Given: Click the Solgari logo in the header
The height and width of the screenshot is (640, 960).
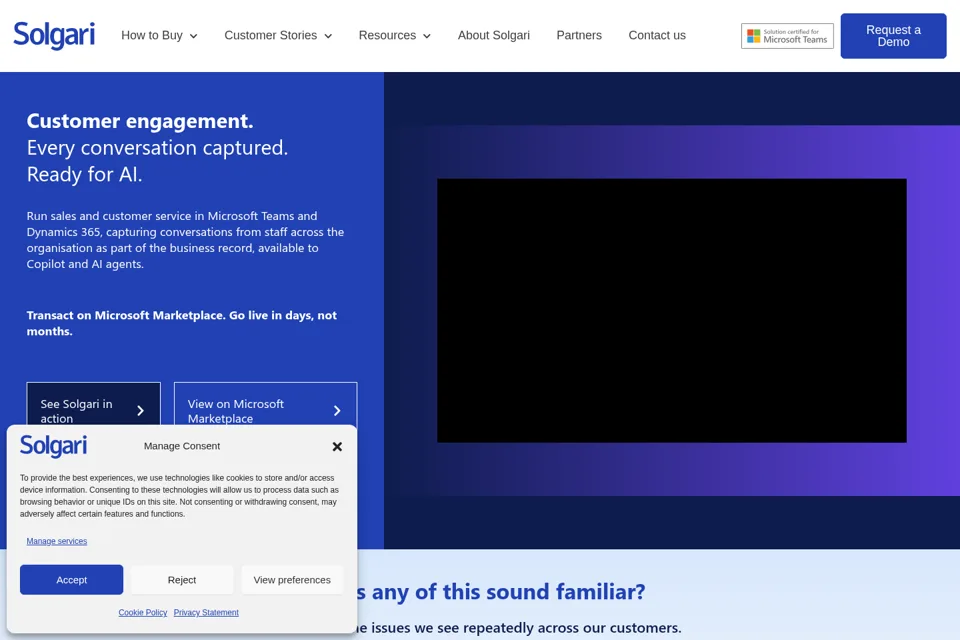Looking at the screenshot, I should coord(54,35).
